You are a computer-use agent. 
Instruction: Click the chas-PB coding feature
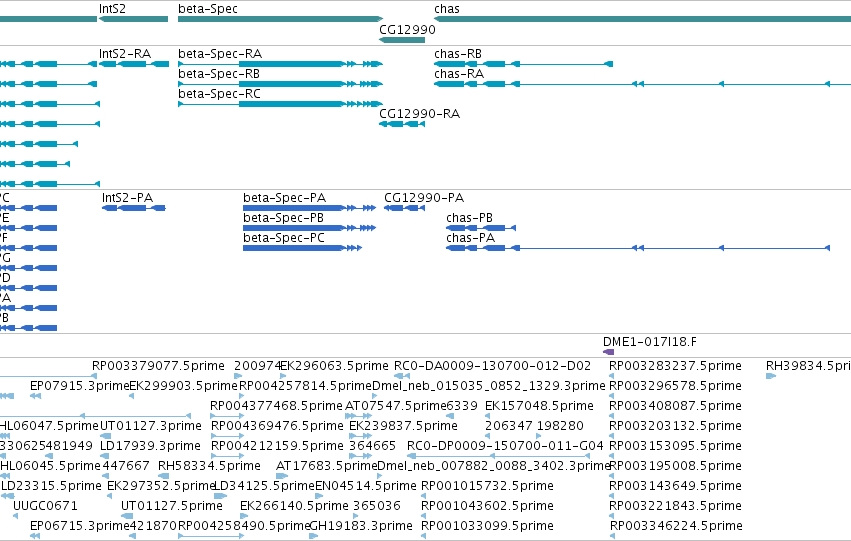(x=481, y=228)
